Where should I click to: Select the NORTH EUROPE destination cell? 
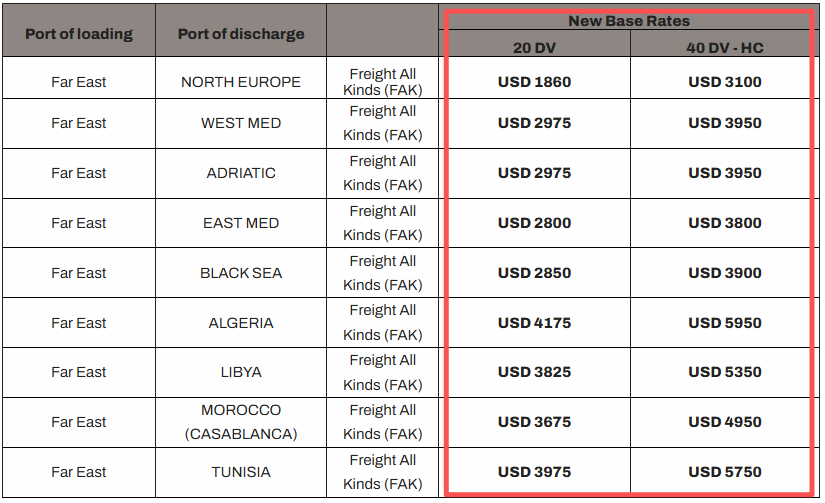pos(241,82)
